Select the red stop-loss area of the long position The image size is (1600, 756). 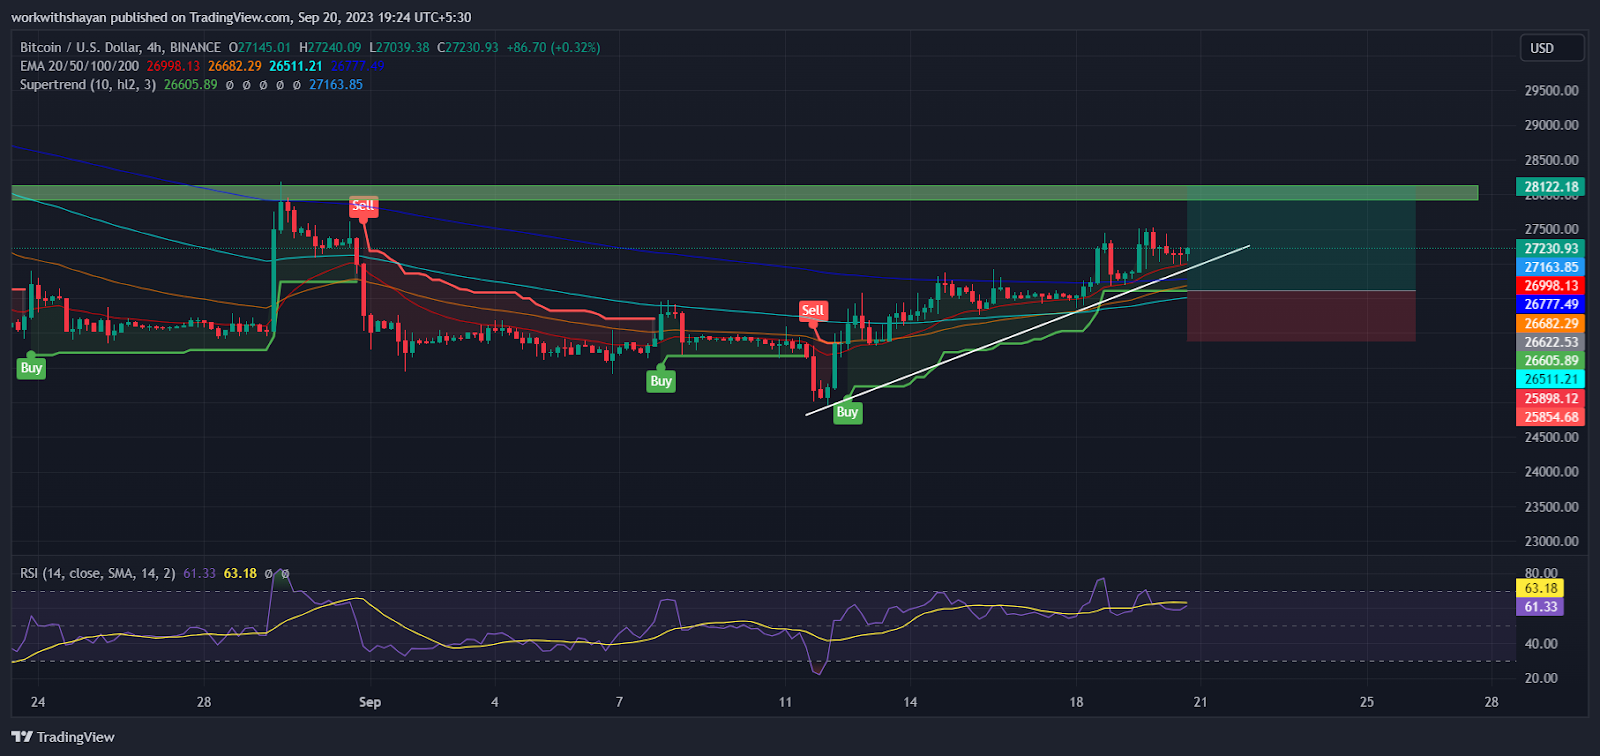coord(1301,316)
